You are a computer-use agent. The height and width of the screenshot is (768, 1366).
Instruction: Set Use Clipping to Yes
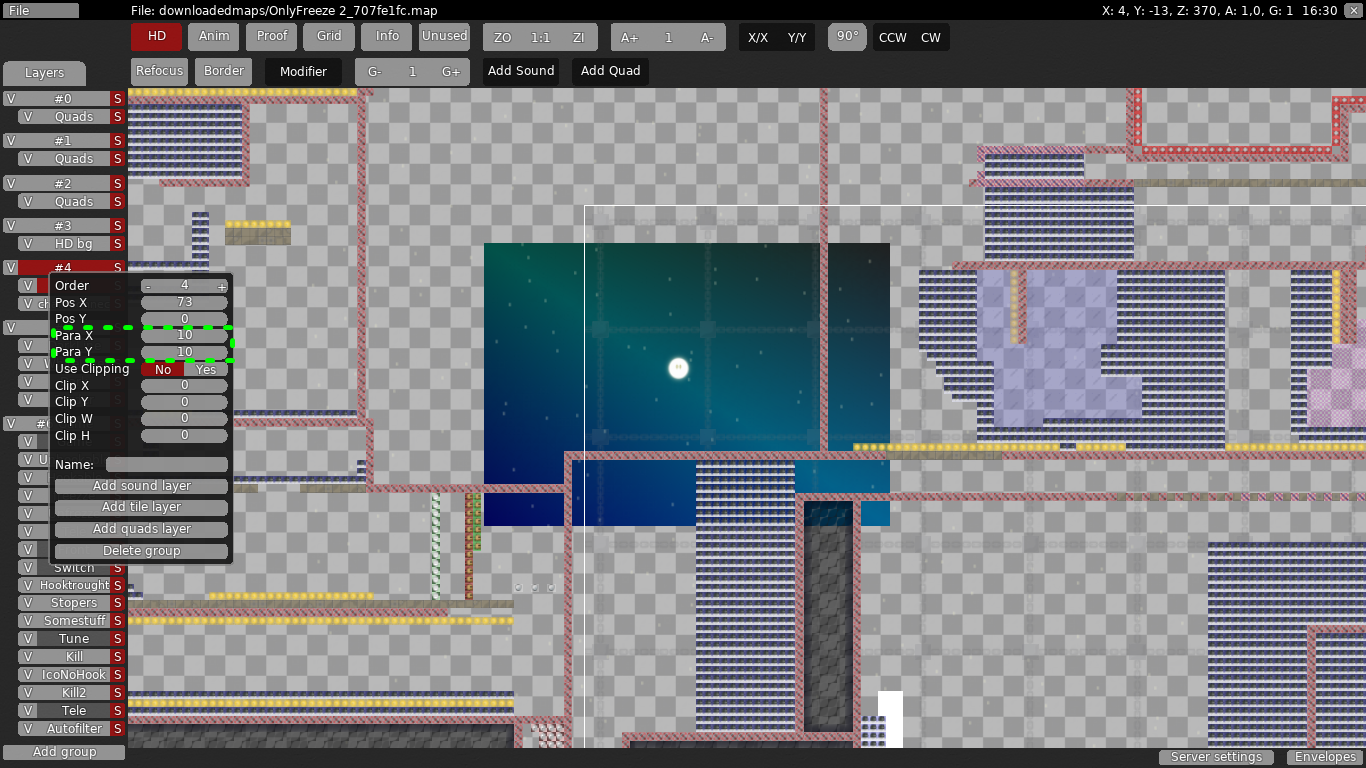[205, 369]
